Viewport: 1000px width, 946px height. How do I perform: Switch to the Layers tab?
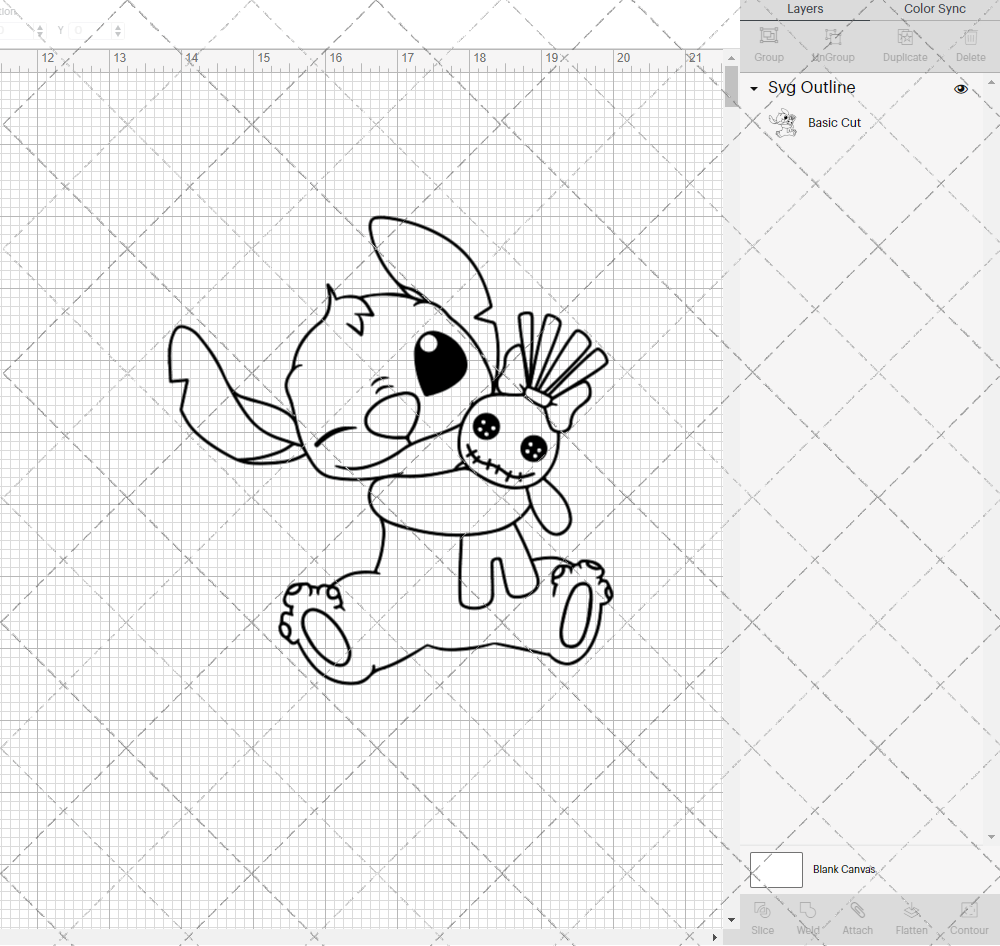click(x=804, y=9)
